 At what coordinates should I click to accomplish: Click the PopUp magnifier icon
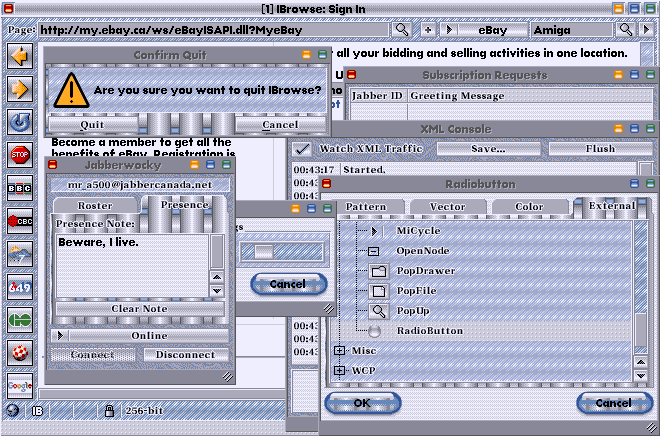coord(379,311)
